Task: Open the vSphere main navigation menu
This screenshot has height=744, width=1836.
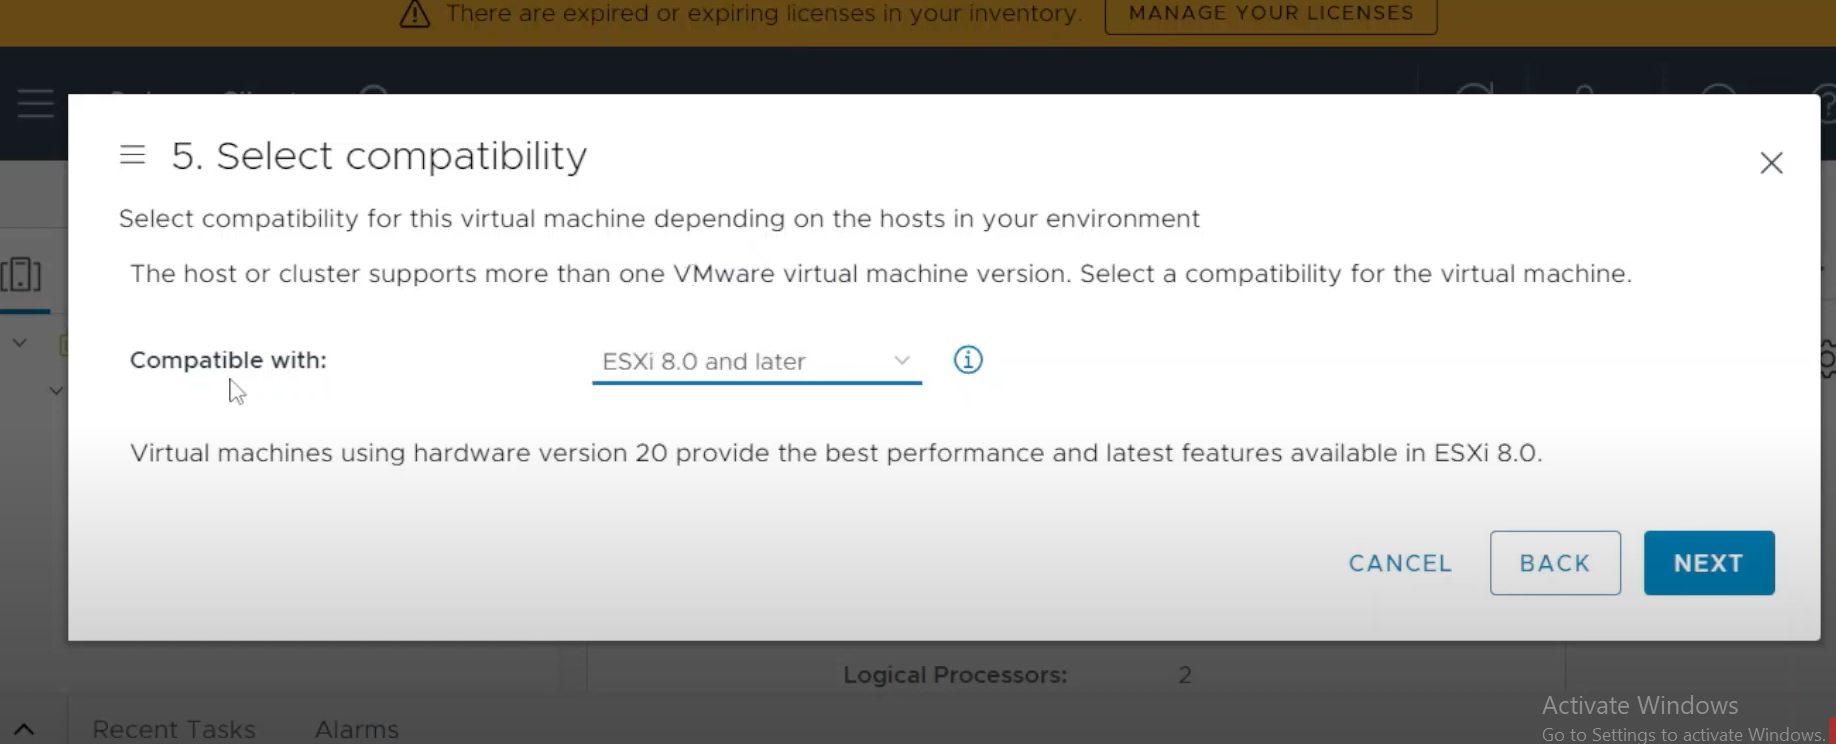Action: click(x=35, y=104)
